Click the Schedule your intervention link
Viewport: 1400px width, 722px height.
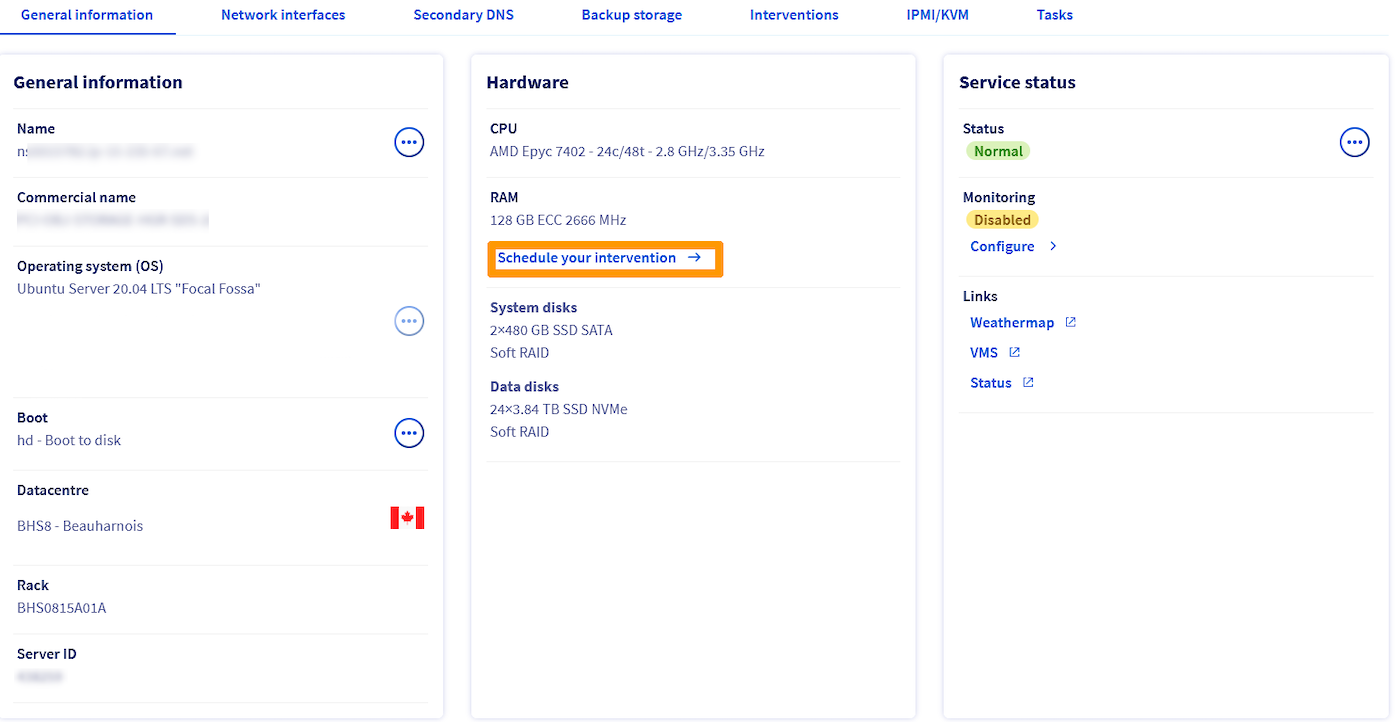[x=587, y=258]
